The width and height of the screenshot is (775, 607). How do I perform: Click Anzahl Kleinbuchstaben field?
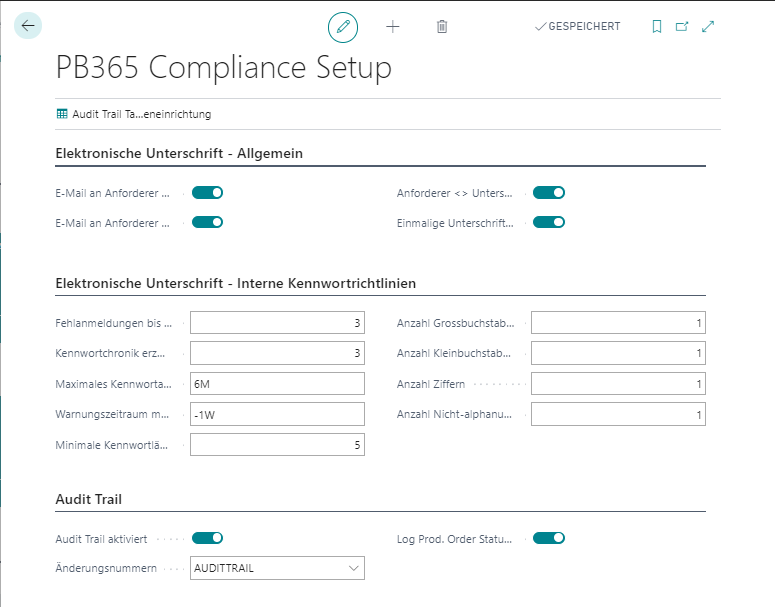618,353
